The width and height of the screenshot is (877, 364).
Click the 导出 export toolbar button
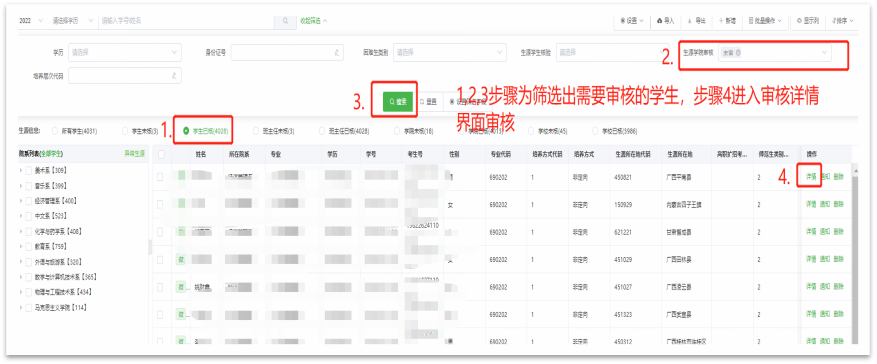click(696, 21)
